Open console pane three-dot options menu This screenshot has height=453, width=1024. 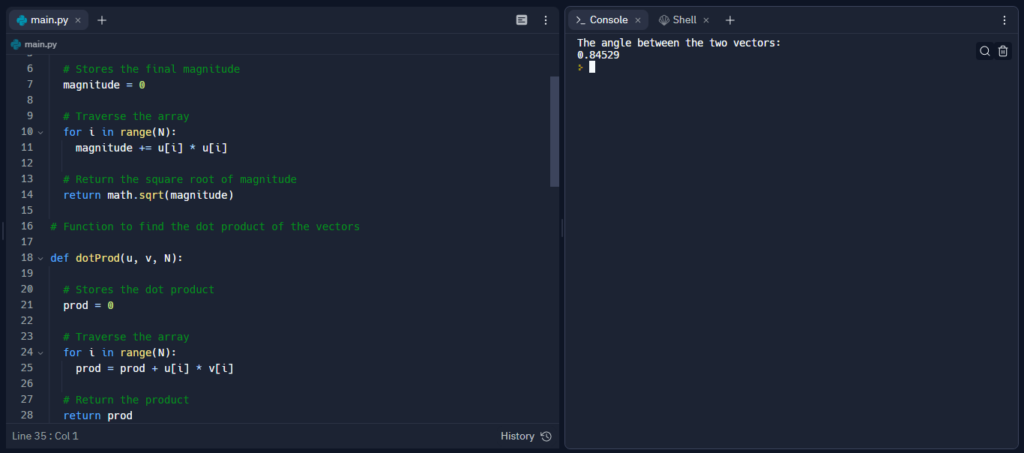coord(1004,20)
